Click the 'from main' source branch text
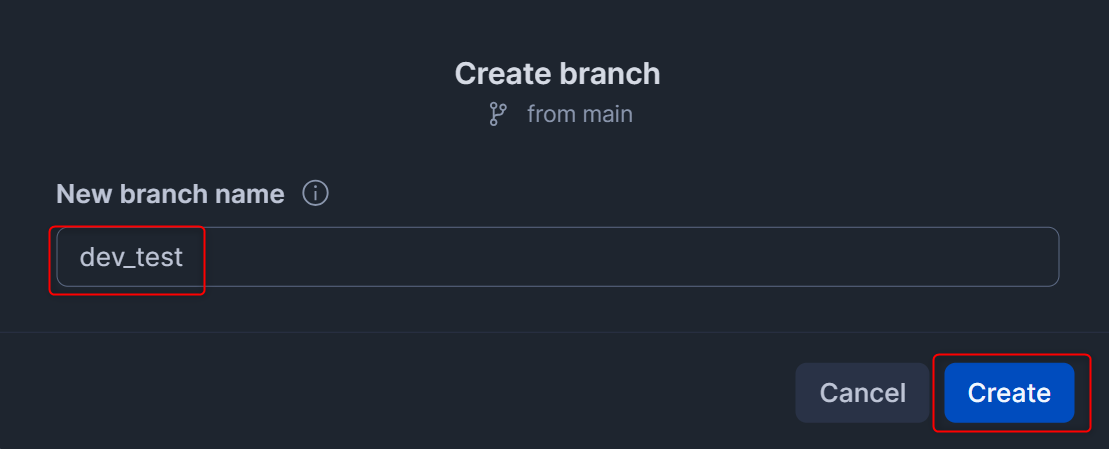 coord(579,114)
